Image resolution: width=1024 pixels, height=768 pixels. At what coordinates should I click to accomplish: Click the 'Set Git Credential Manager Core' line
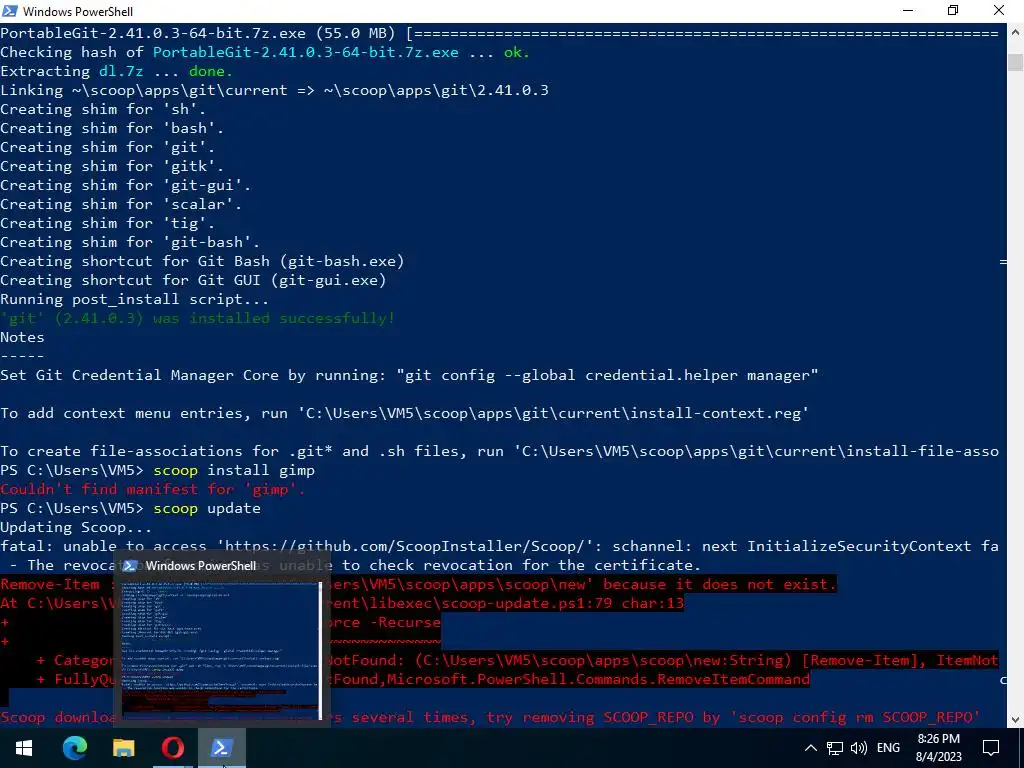(409, 375)
